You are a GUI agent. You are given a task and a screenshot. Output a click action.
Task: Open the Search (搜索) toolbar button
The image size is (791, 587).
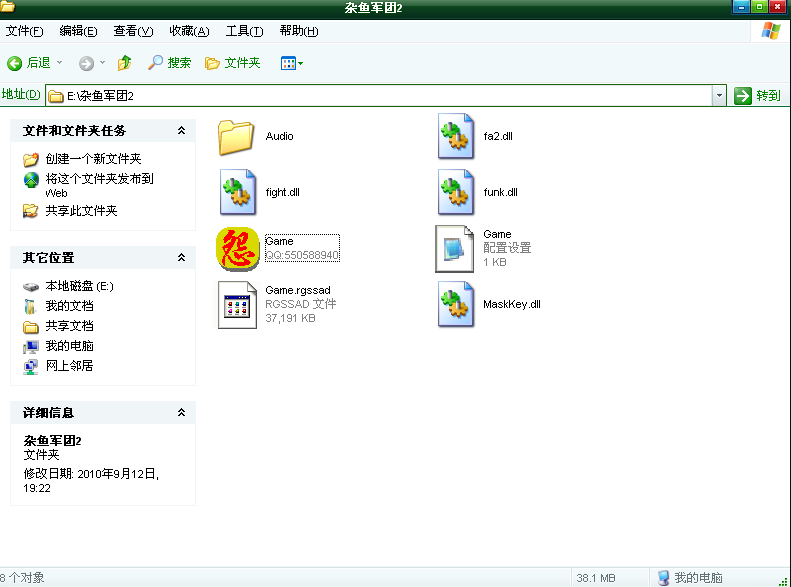tap(170, 63)
